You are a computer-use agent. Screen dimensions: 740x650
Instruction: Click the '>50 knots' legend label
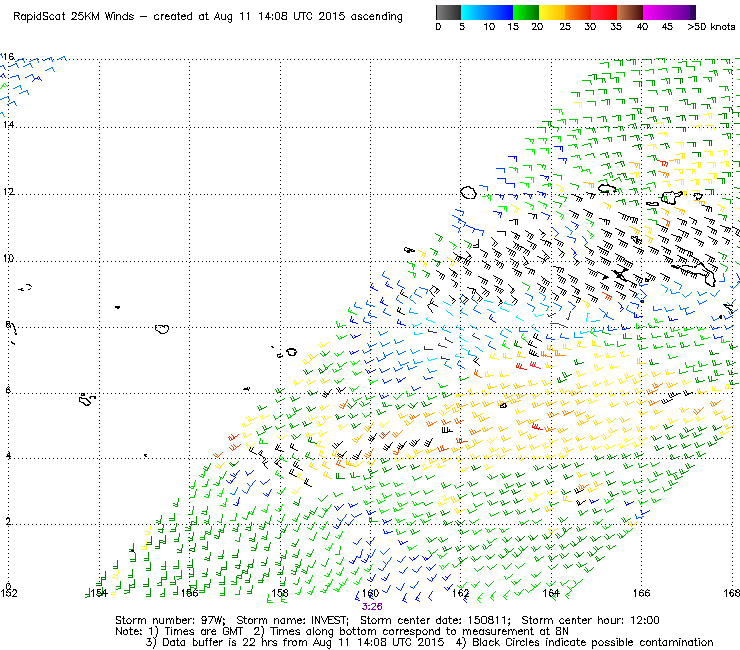pyautogui.click(x=711, y=27)
